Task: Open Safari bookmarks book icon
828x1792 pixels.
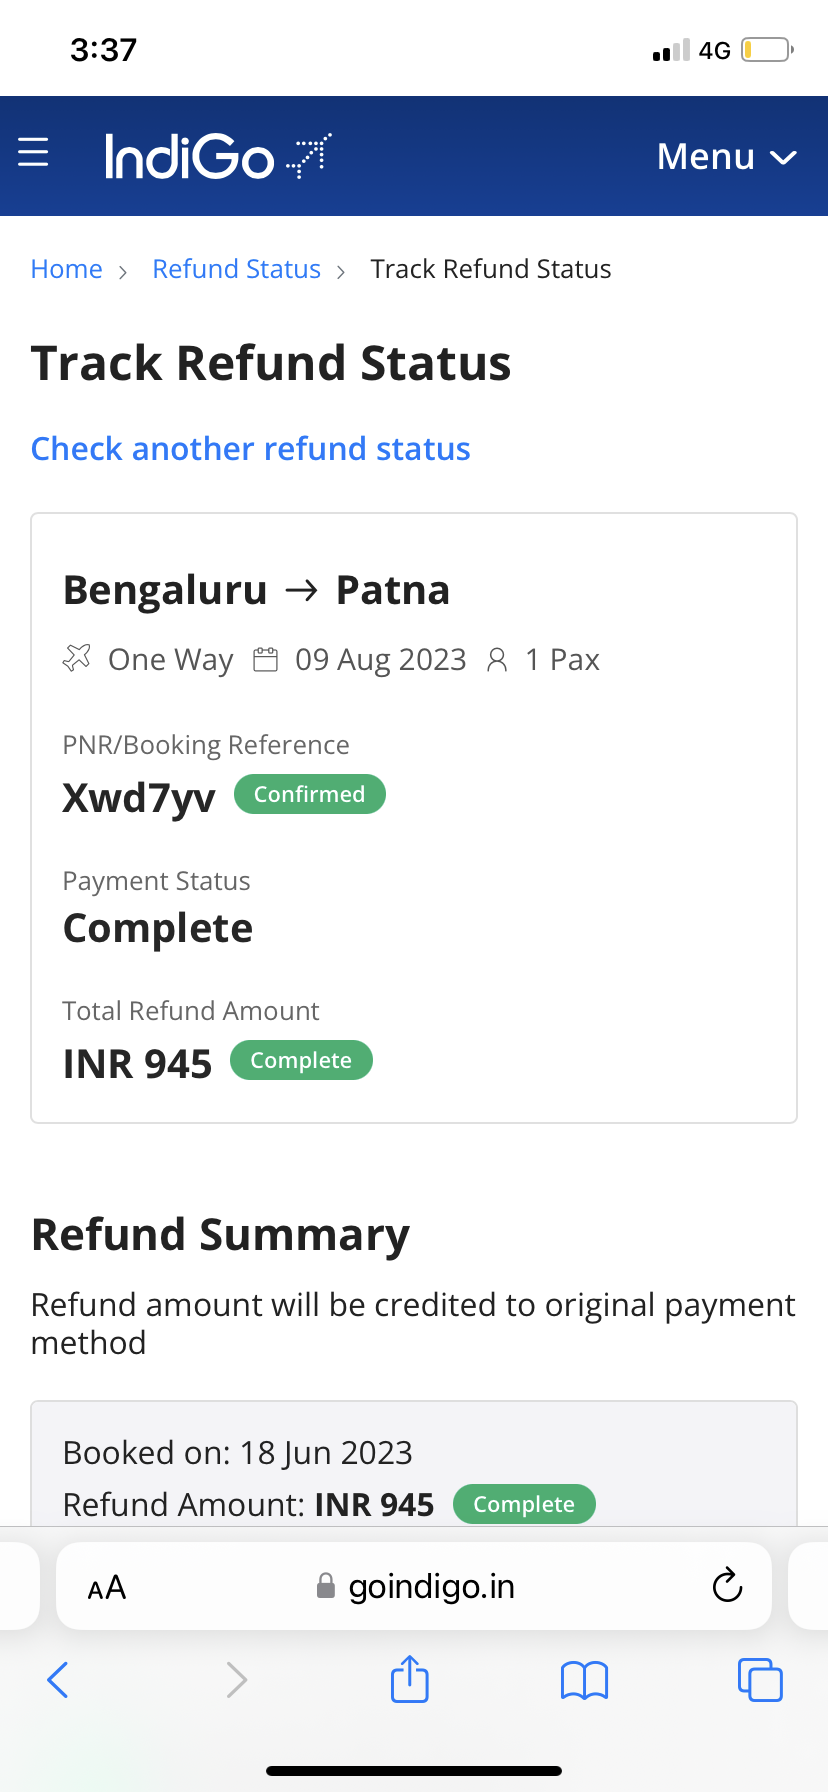Action: coord(584,1680)
